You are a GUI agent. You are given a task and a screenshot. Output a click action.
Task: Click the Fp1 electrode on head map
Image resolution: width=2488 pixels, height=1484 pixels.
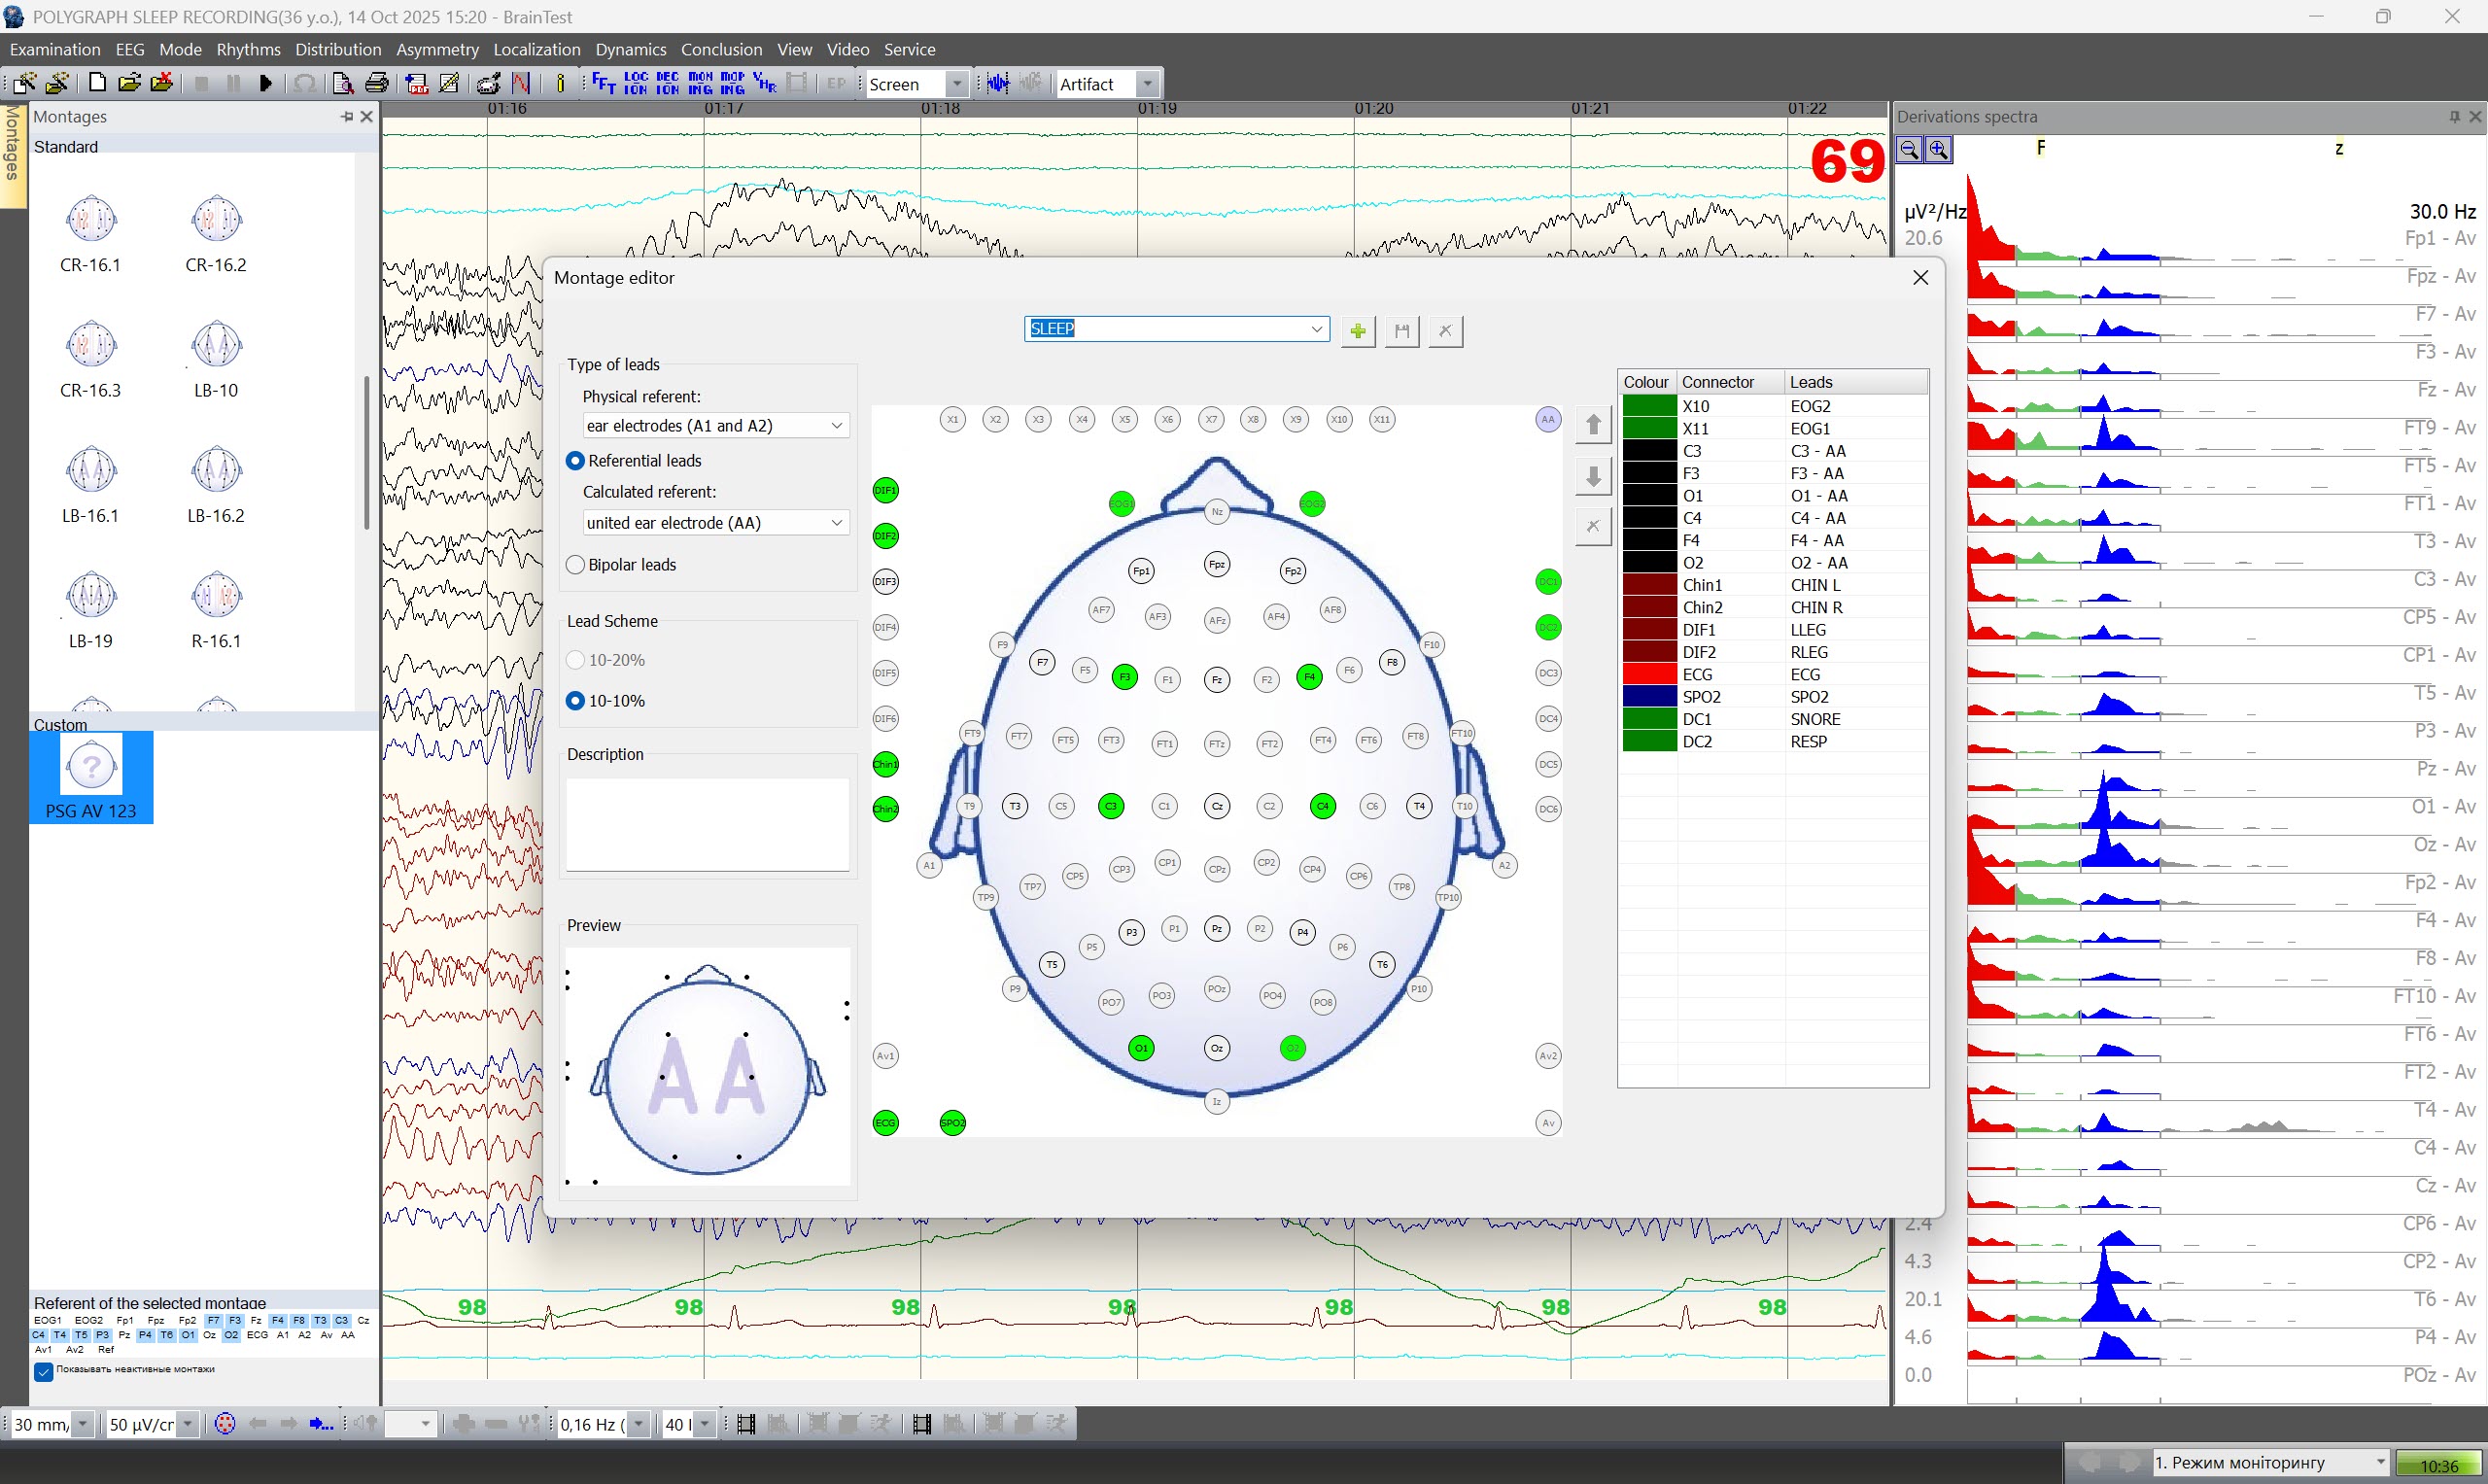[x=1140, y=571]
